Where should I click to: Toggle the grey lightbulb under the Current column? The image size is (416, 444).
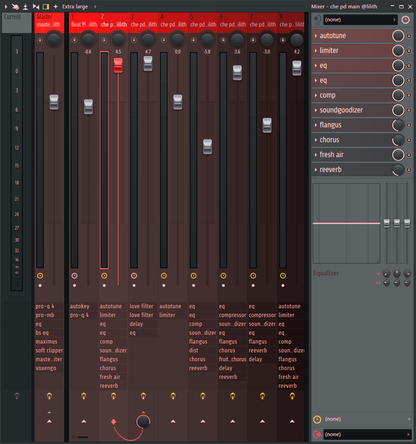(x=17, y=396)
